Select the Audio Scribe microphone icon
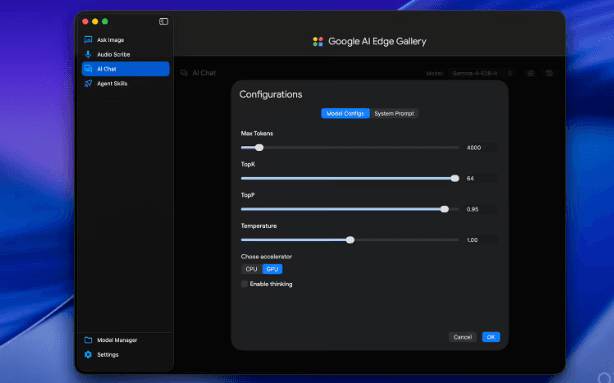This screenshot has width=614, height=383. (x=88, y=54)
